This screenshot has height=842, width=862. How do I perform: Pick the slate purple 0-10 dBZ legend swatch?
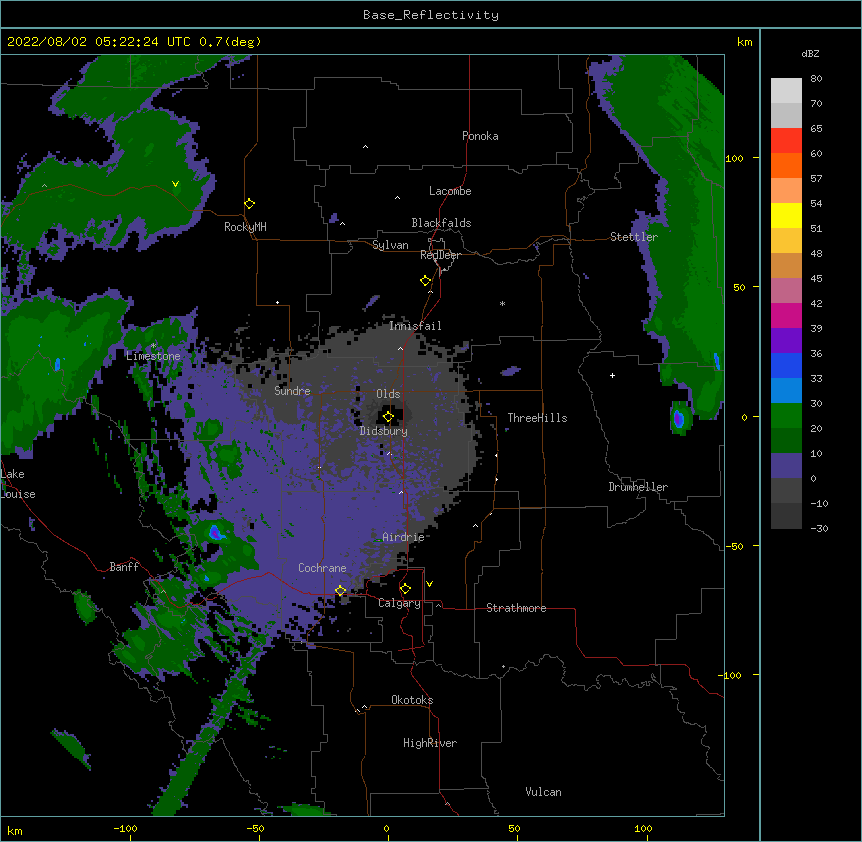point(786,466)
